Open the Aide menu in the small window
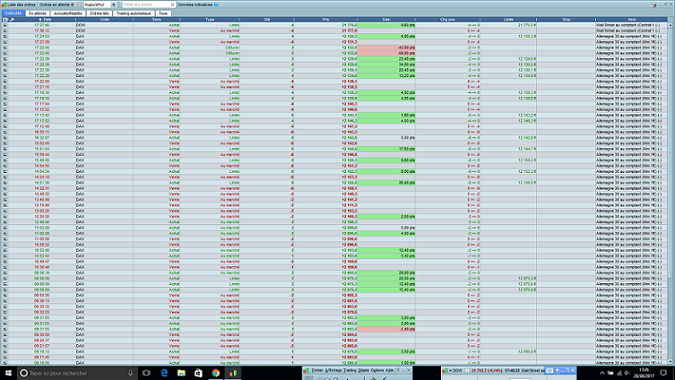The width and height of the screenshot is (675, 380). 389,370
